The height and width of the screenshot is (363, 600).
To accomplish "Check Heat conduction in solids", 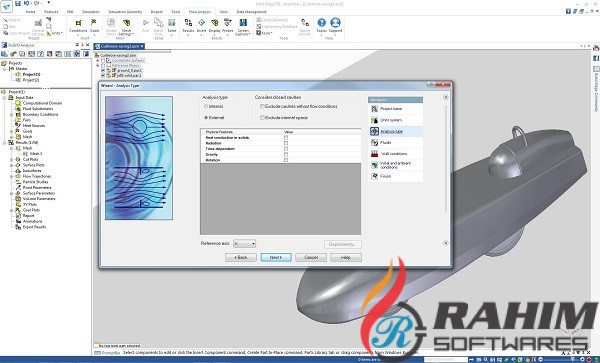I will coord(286,137).
